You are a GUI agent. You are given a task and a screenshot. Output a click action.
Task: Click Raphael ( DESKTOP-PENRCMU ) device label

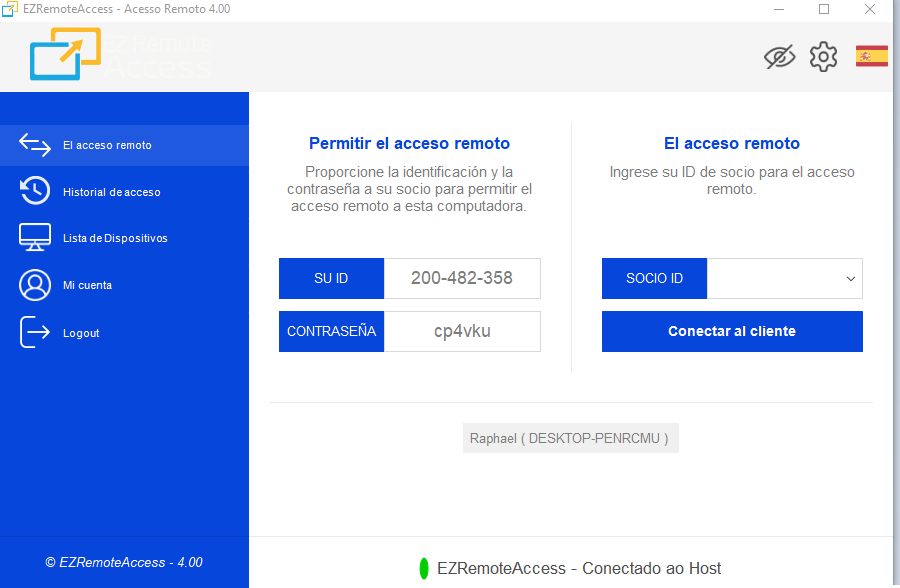point(571,438)
